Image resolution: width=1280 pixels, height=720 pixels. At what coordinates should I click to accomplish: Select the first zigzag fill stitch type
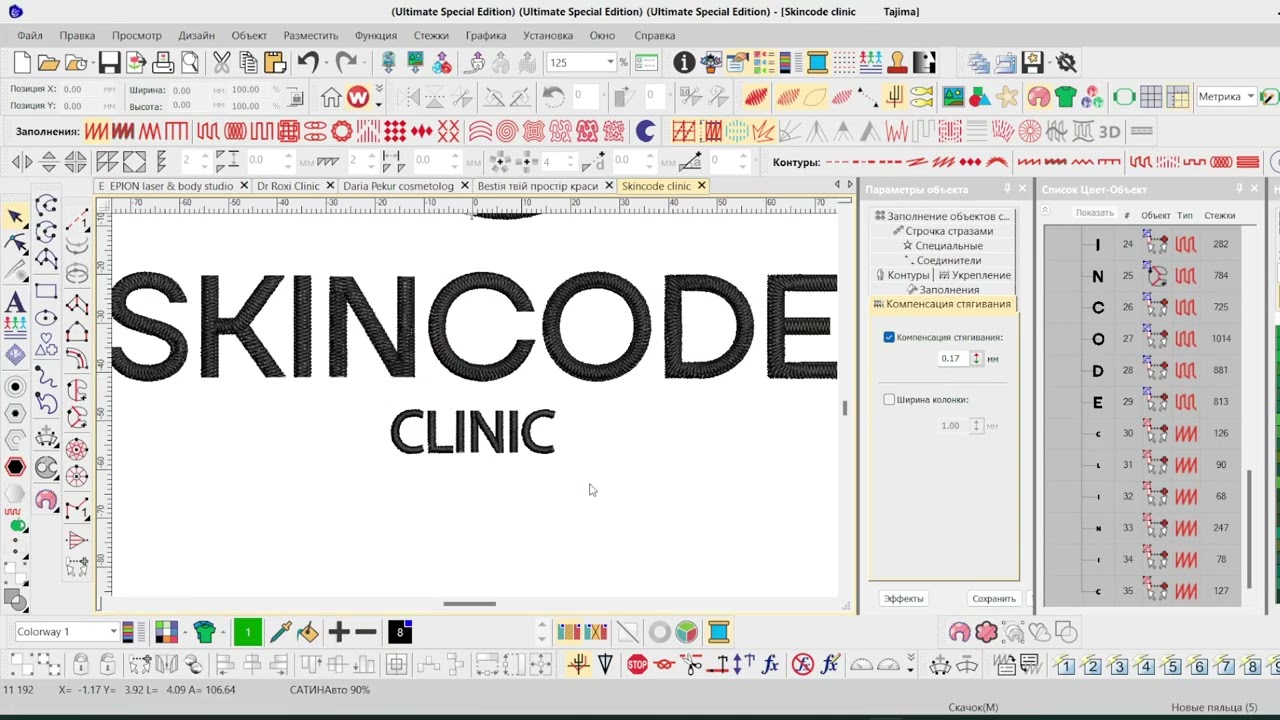tap(96, 131)
